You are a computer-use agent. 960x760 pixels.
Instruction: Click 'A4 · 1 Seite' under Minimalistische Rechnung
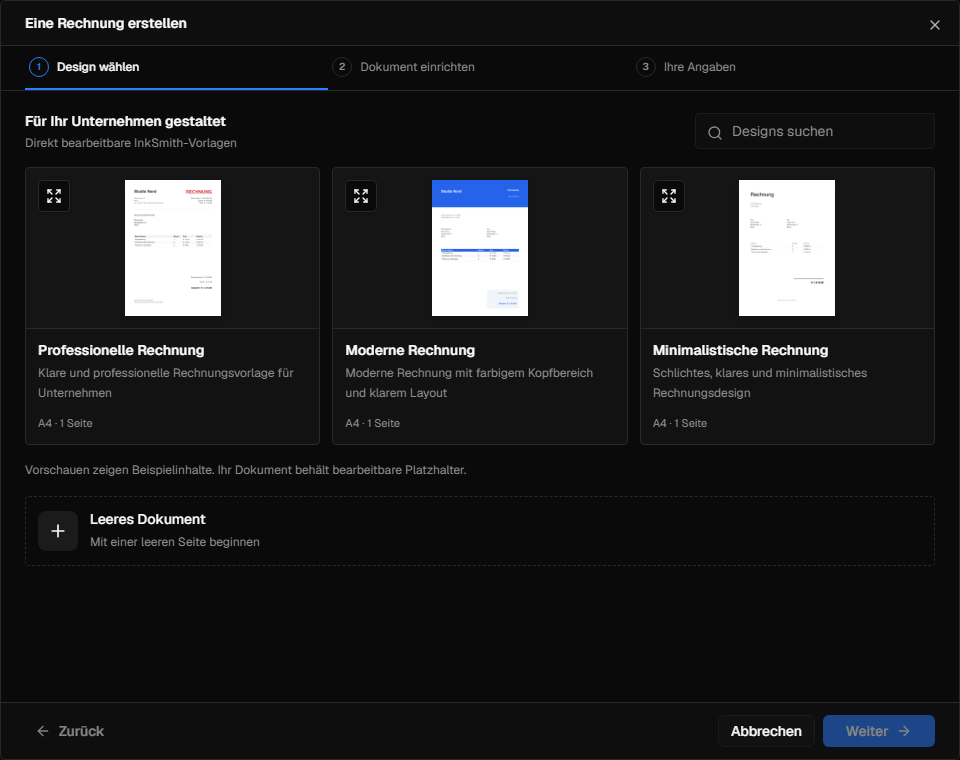pyautogui.click(x=680, y=423)
